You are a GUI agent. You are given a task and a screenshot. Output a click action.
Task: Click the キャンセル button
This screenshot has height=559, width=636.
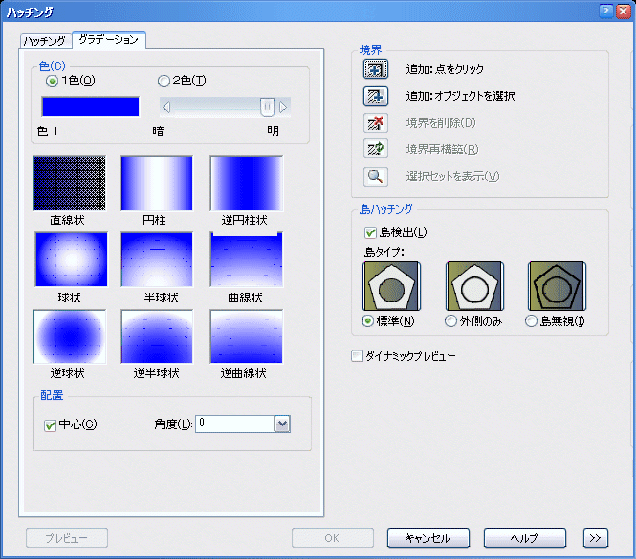point(428,538)
